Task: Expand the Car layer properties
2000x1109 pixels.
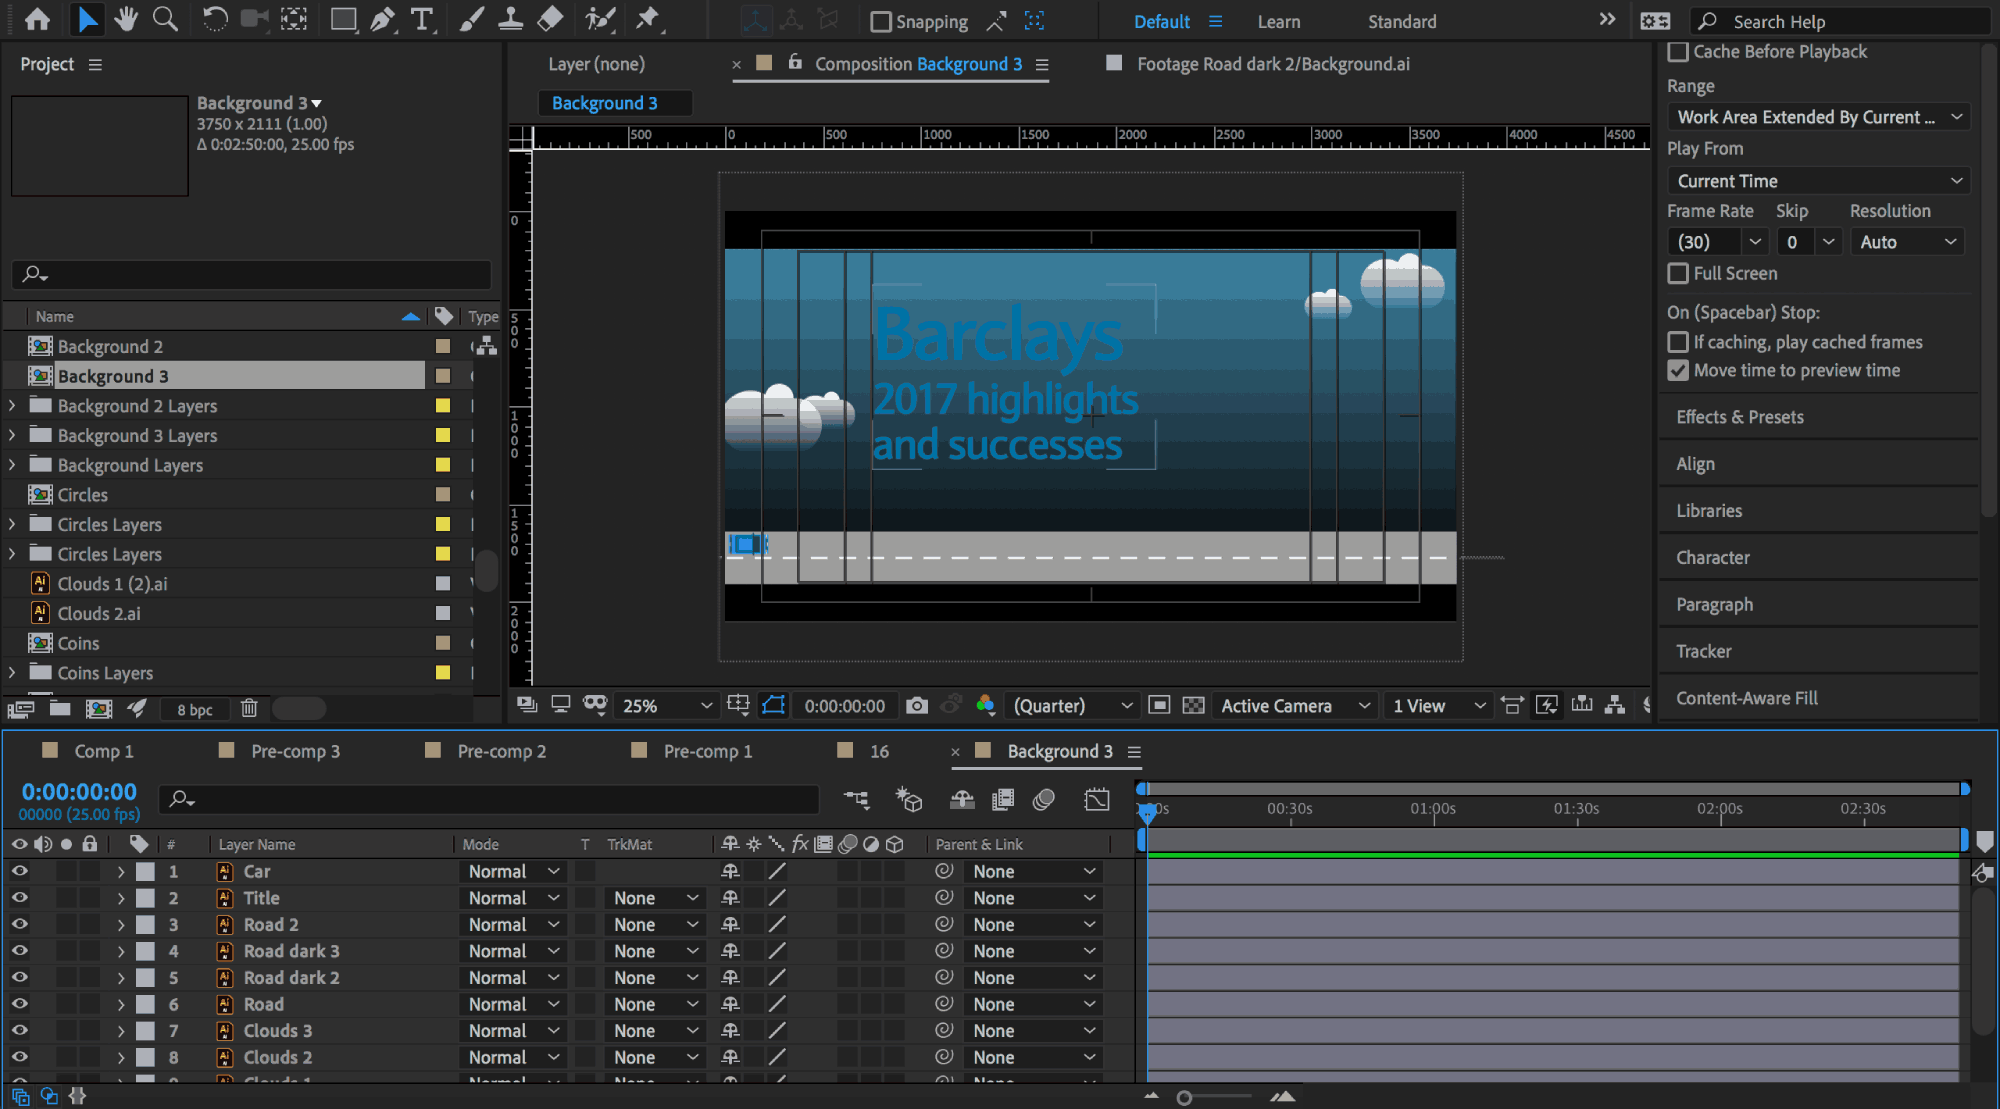Action: [x=121, y=872]
